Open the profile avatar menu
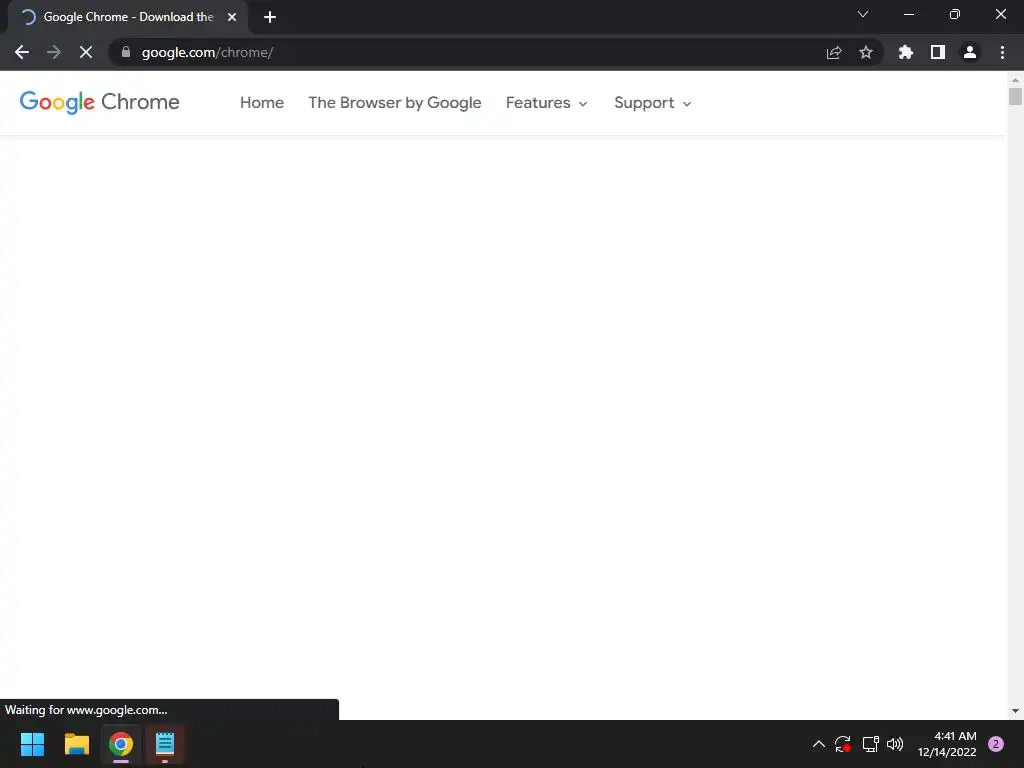The image size is (1024, 768). pos(970,52)
